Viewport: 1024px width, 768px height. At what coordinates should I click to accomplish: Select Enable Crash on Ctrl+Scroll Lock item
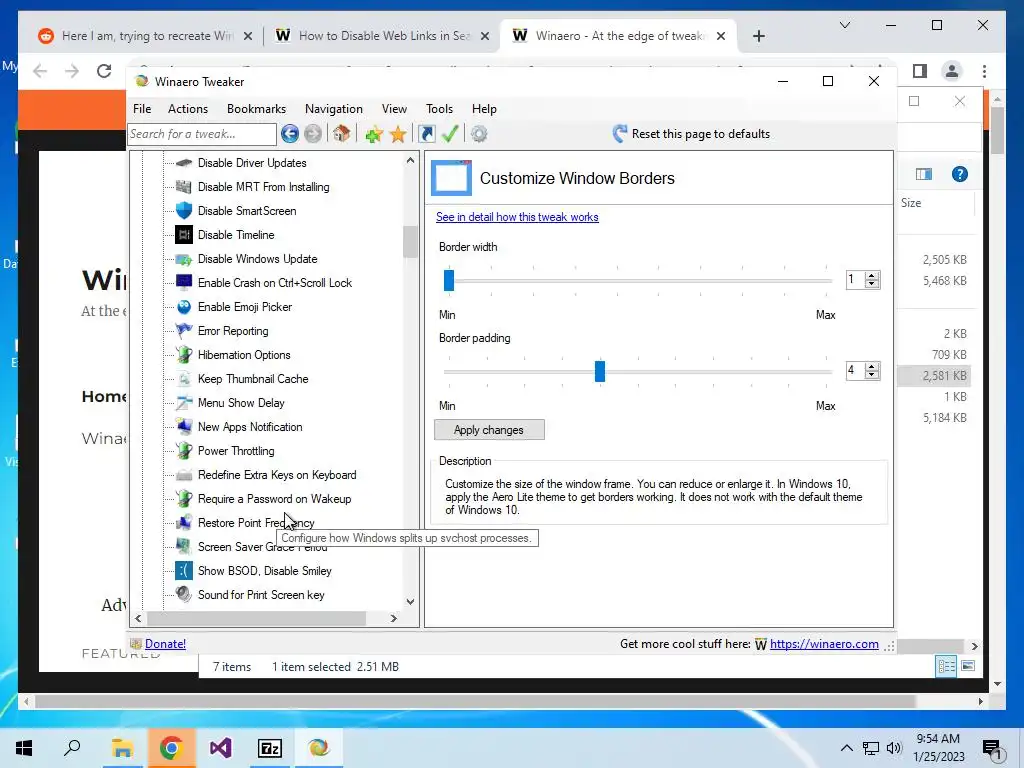[275, 283]
